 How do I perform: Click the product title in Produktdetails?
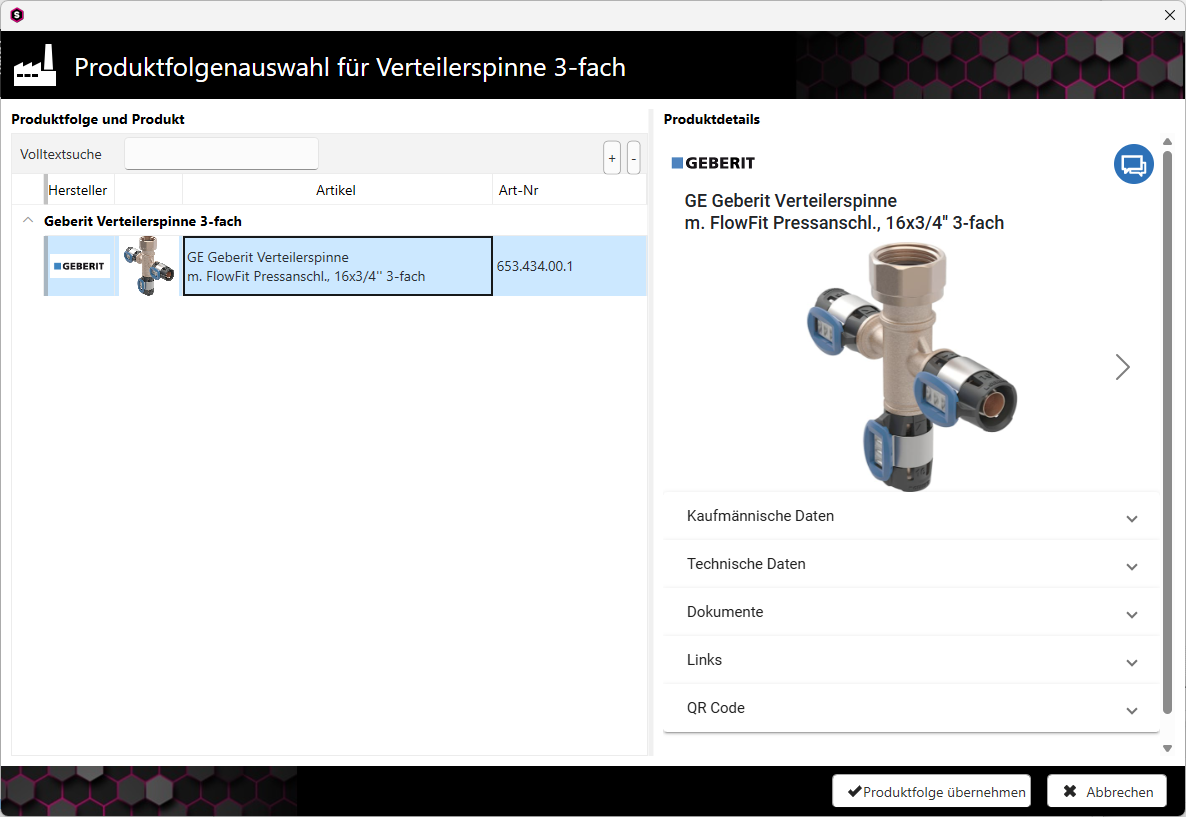pos(844,212)
